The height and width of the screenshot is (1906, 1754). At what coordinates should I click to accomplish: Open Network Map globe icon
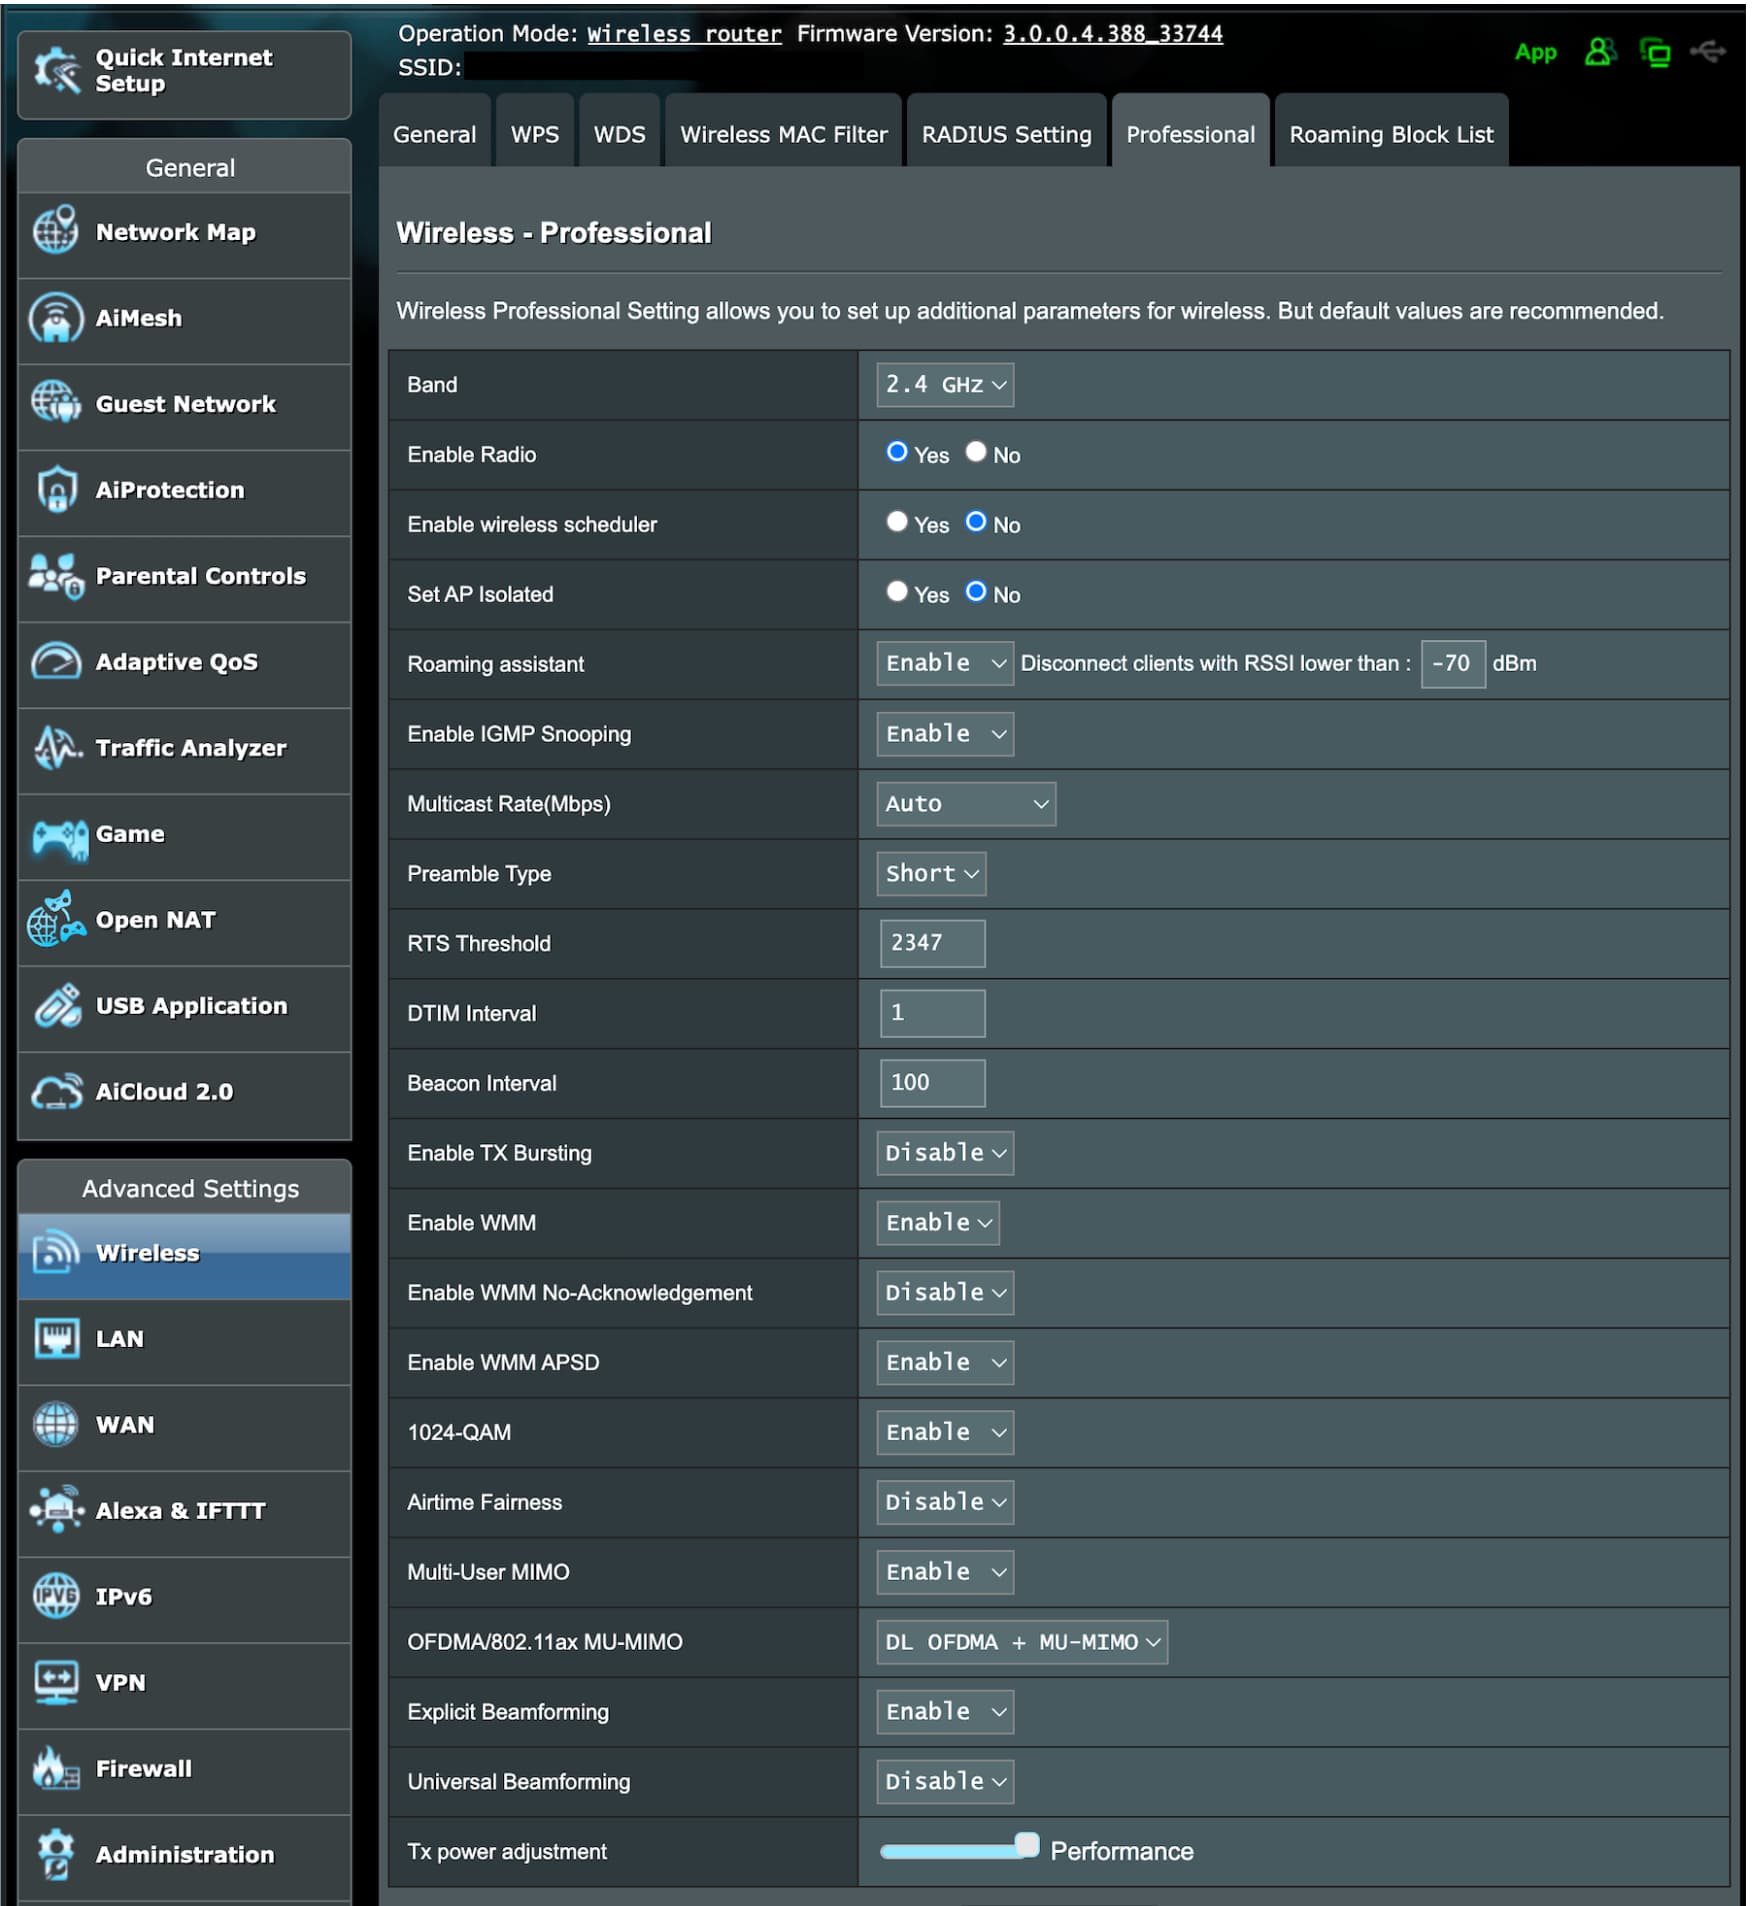pyautogui.click(x=56, y=231)
